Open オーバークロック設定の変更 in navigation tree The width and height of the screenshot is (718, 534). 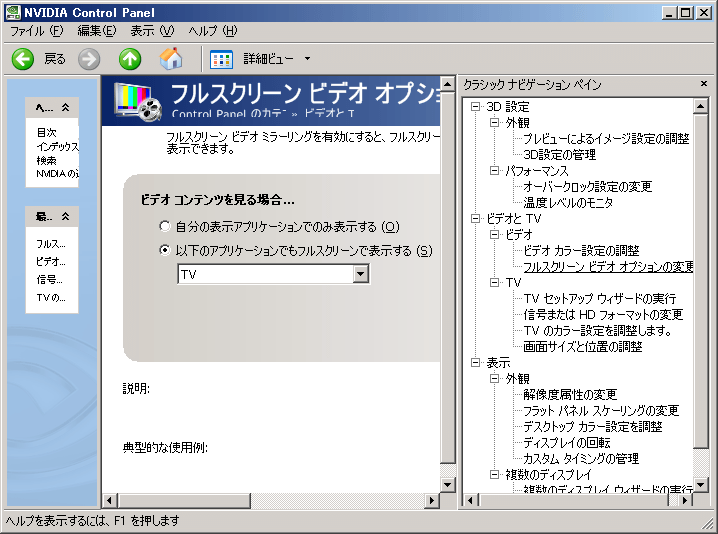coord(587,186)
